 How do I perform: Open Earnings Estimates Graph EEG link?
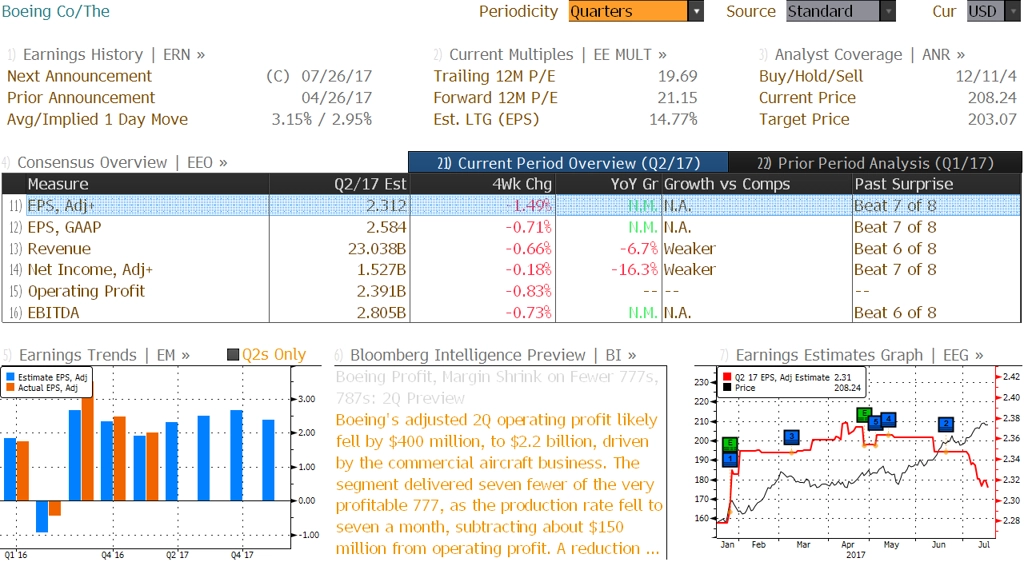(852, 355)
